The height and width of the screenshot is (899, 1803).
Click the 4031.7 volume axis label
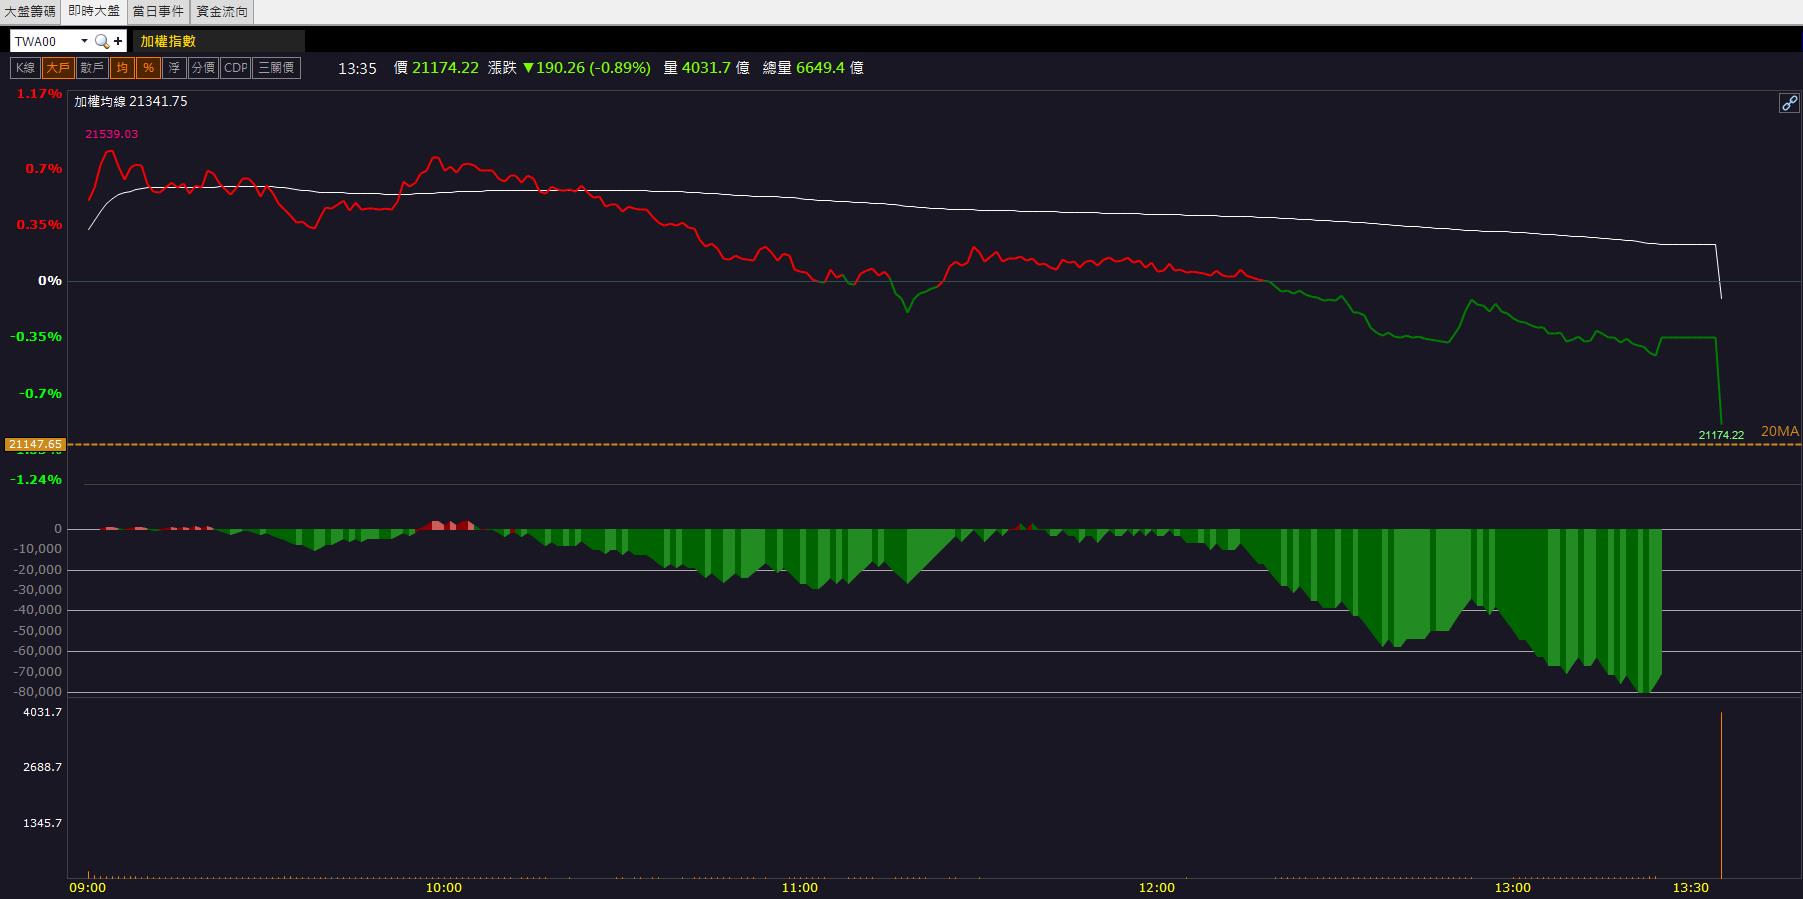click(x=42, y=712)
